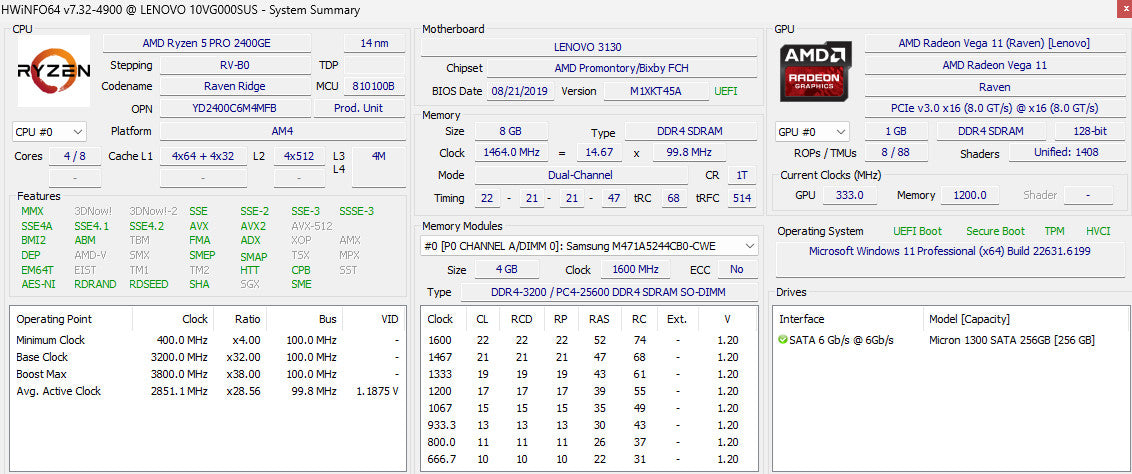Viewport: 1132px width, 474px height.
Task: Click the SHA feature label
Action: [200, 284]
